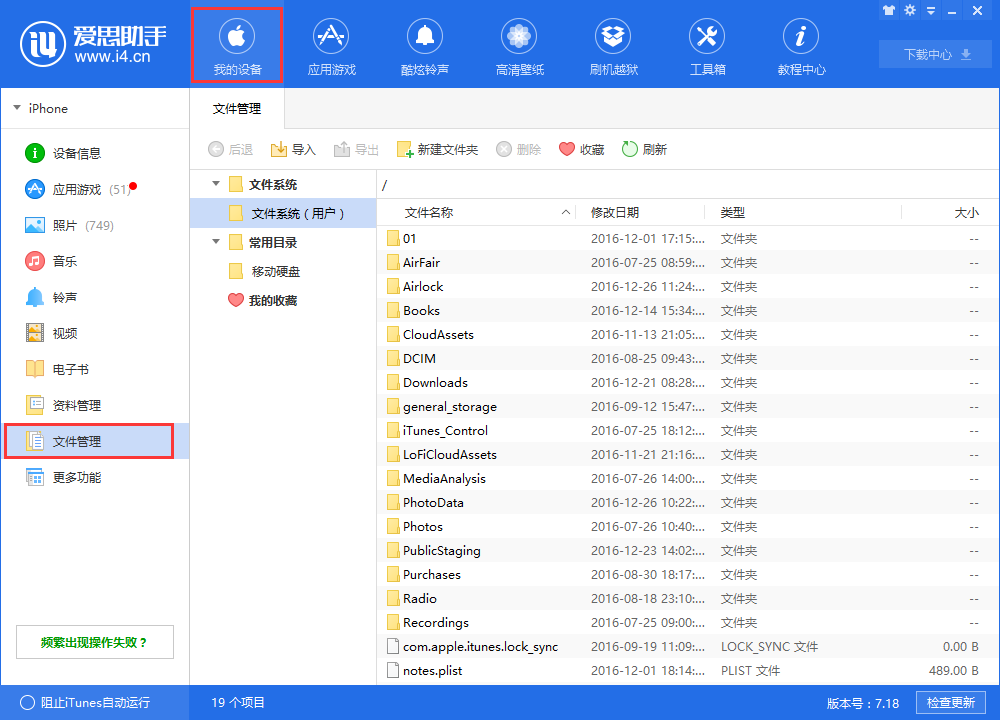Open the 刷机越狱 (flash/jailbreak) section
1000x720 pixels.
(613, 45)
